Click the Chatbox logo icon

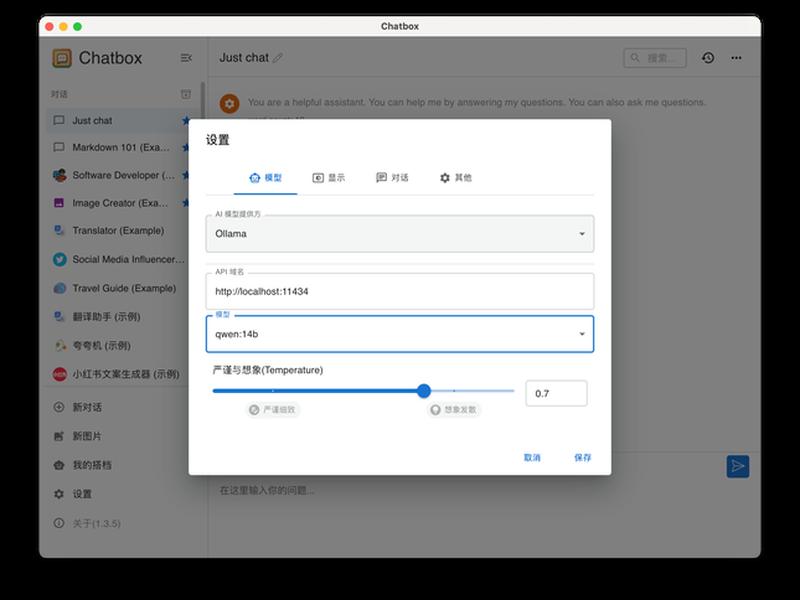(62, 58)
